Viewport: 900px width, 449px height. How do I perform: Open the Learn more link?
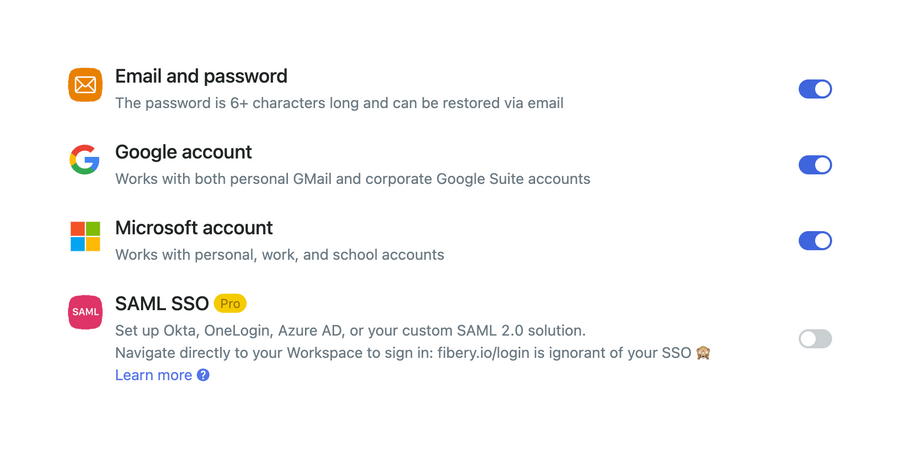click(x=153, y=375)
